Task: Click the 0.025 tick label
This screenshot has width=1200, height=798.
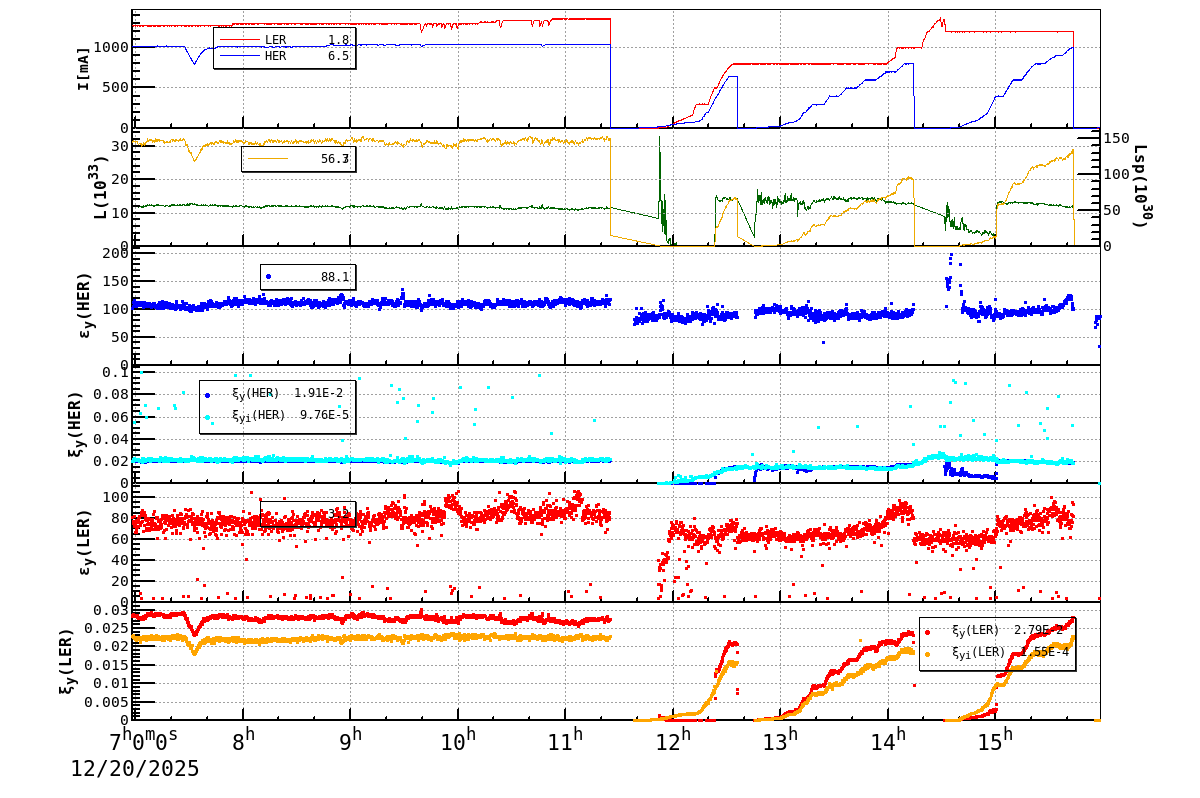Action: (x=108, y=629)
